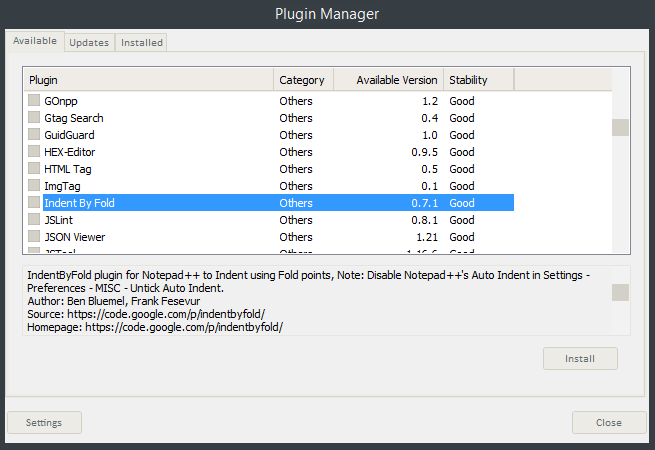Tick the ImgTag plugin checkbox
Image resolution: width=655 pixels, height=450 pixels.
point(34,186)
